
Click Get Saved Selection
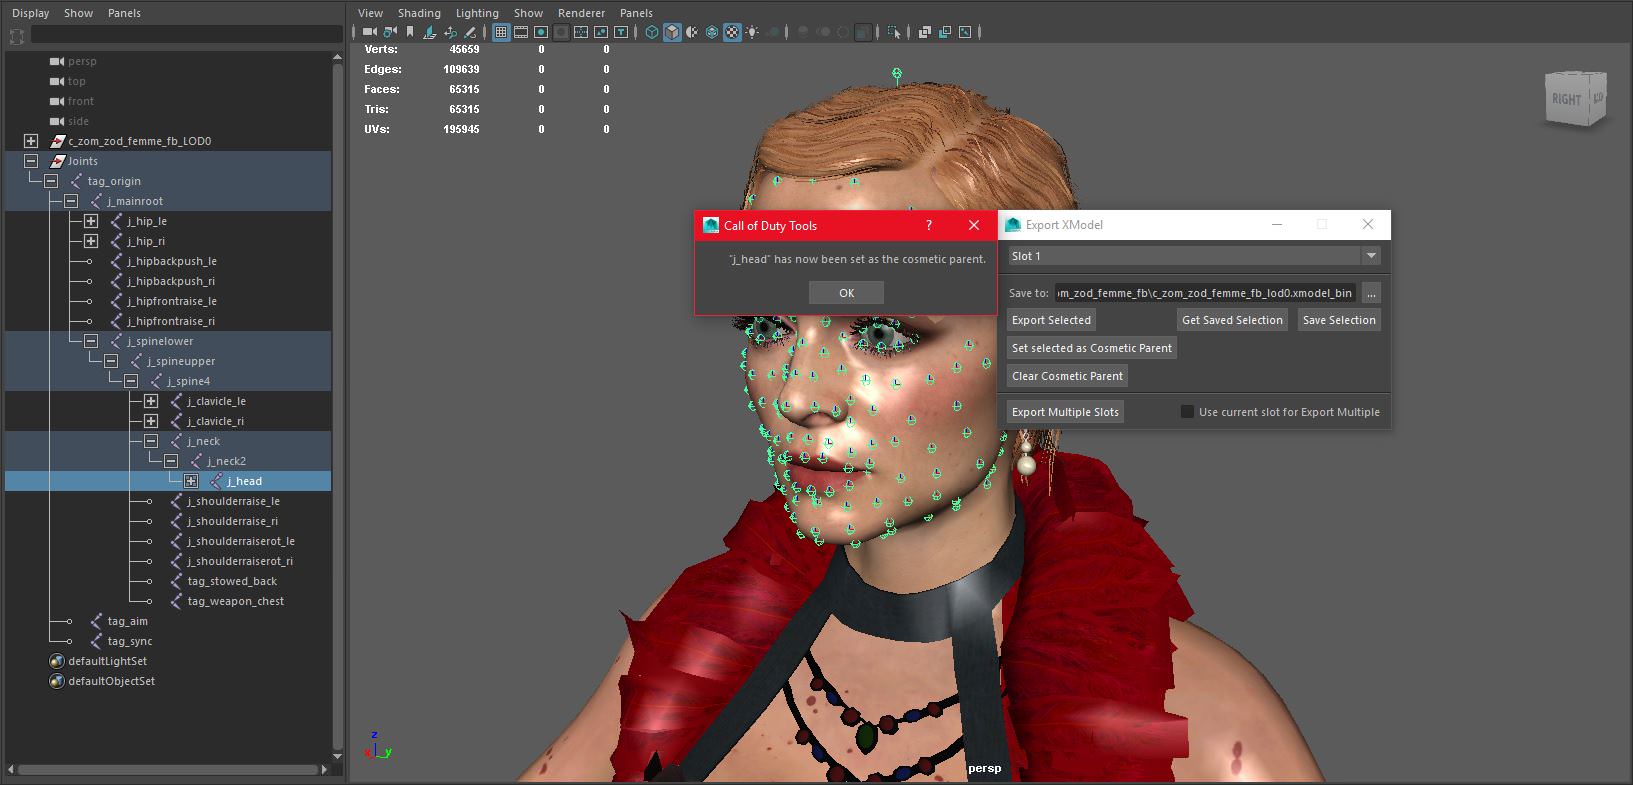[x=1232, y=320]
